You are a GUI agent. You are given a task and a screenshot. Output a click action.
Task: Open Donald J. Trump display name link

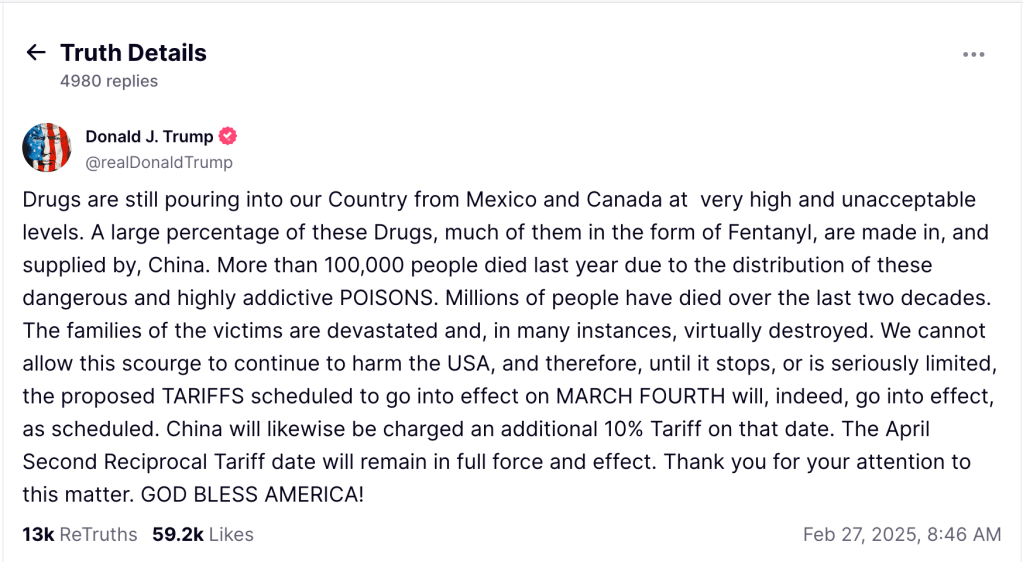point(149,137)
